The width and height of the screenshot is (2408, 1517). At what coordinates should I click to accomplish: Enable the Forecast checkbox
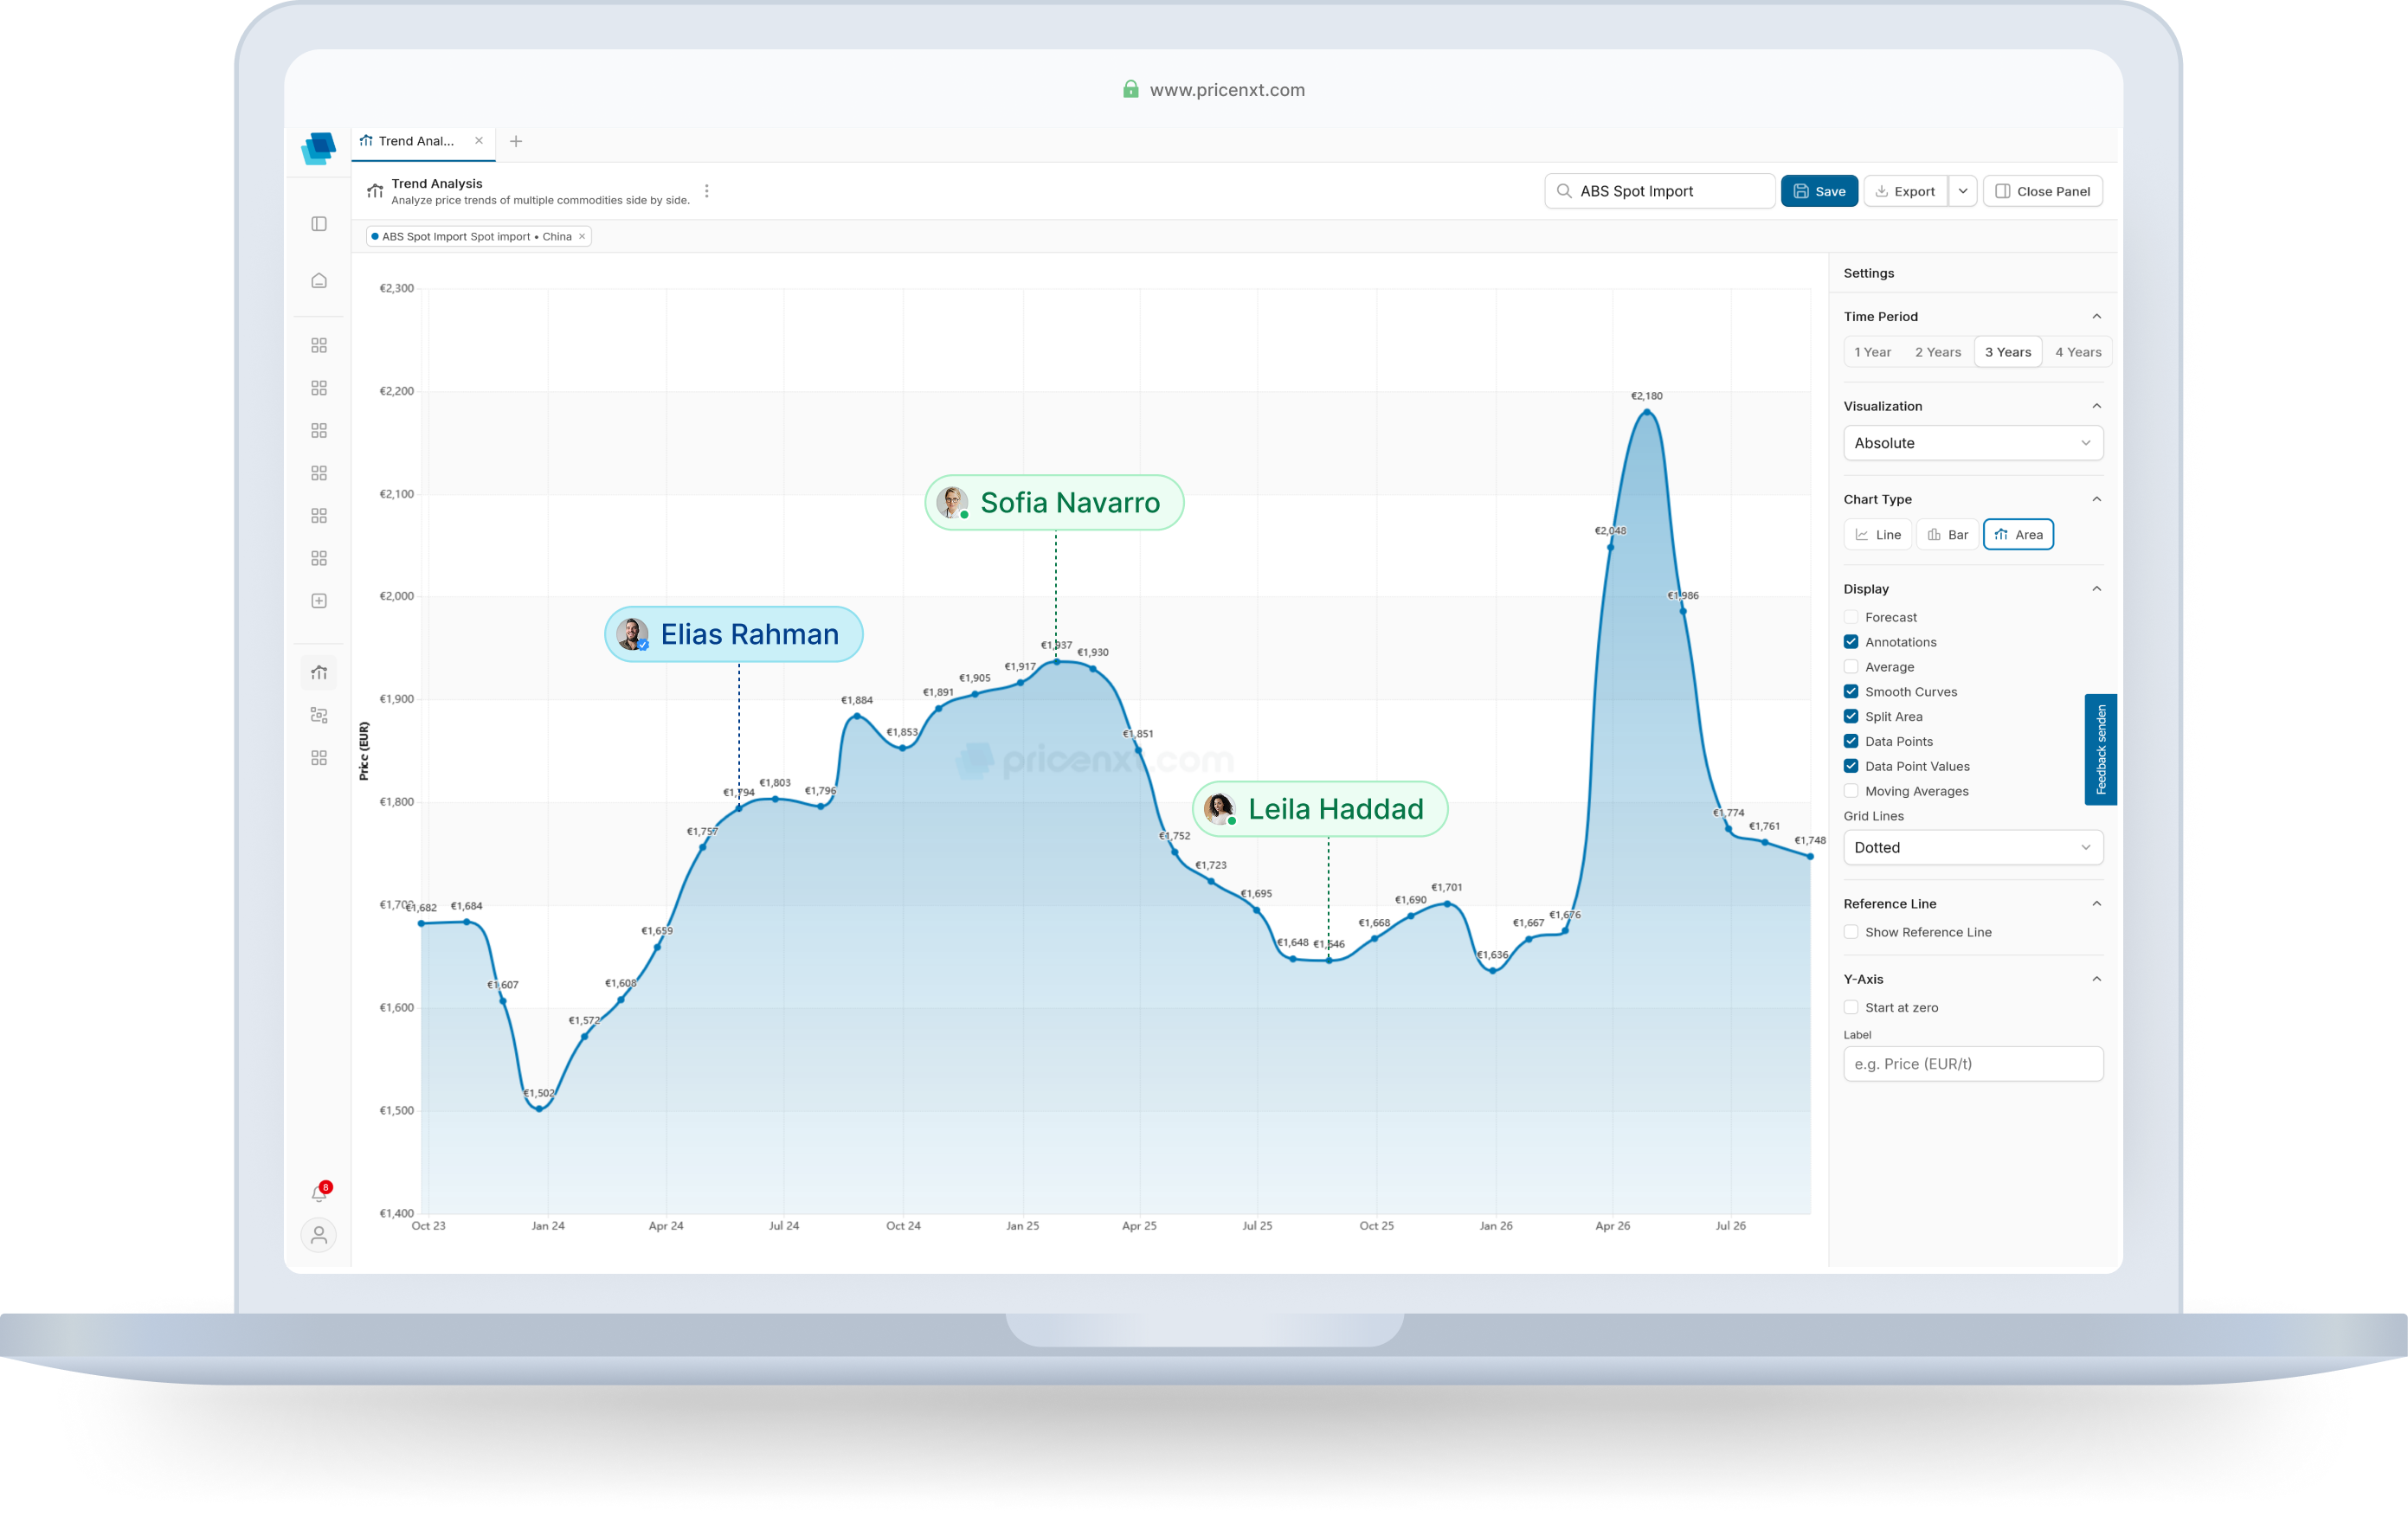pyautogui.click(x=1851, y=617)
